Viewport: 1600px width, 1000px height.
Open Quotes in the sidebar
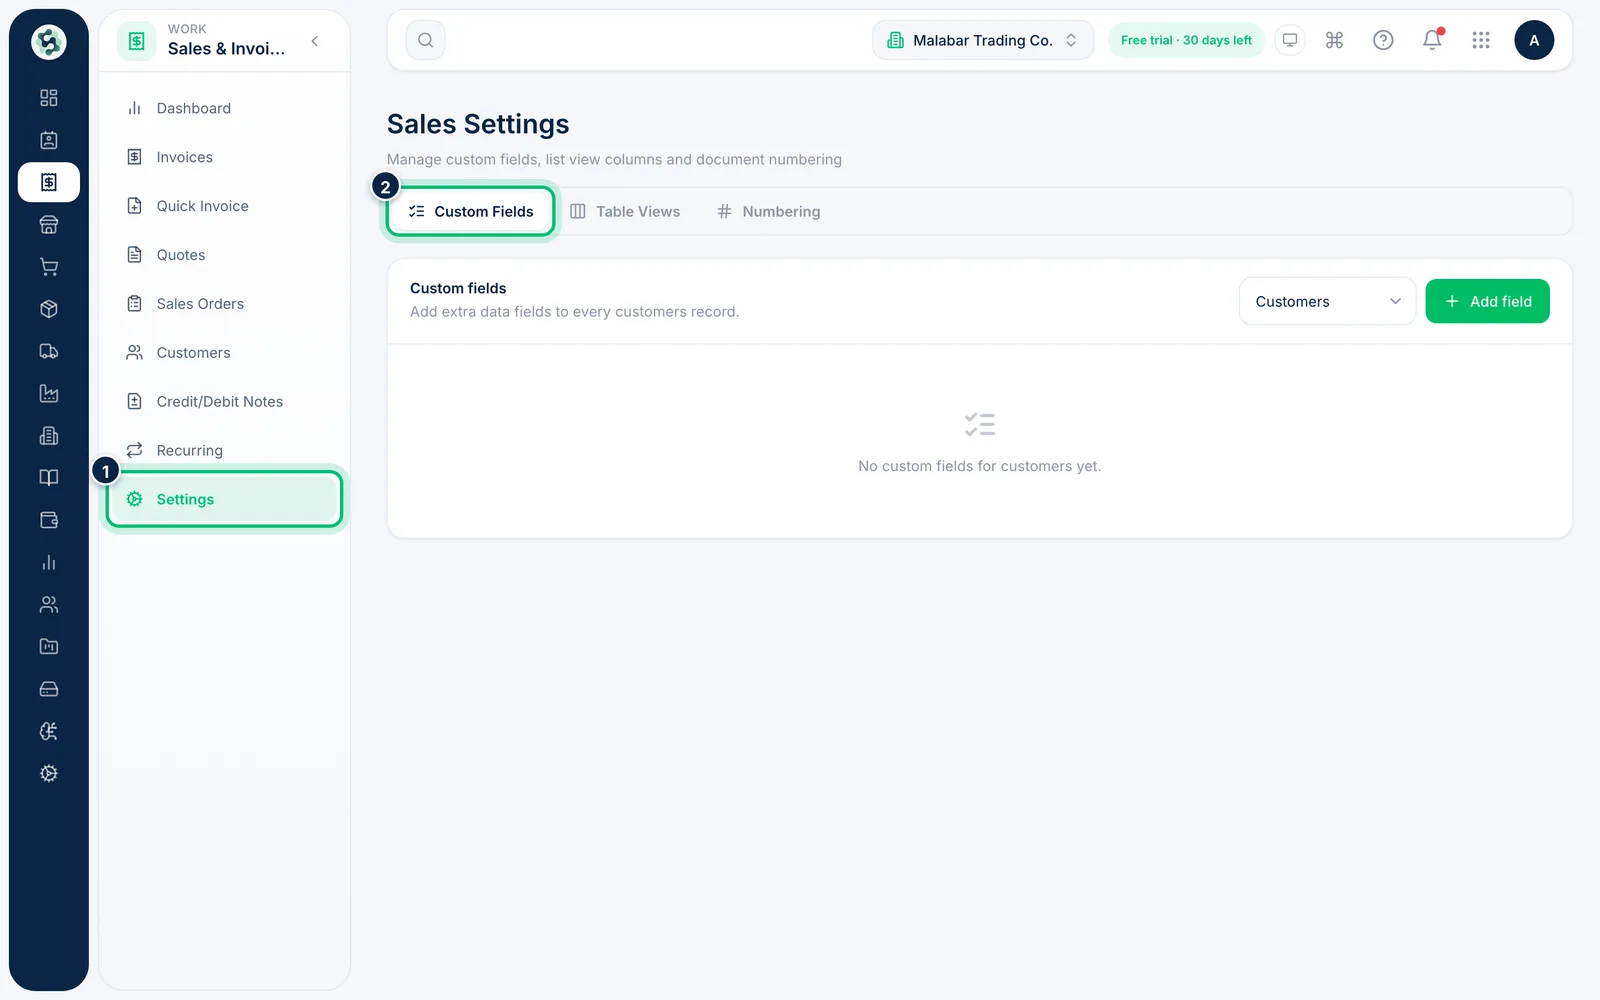pyautogui.click(x=225, y=255)
